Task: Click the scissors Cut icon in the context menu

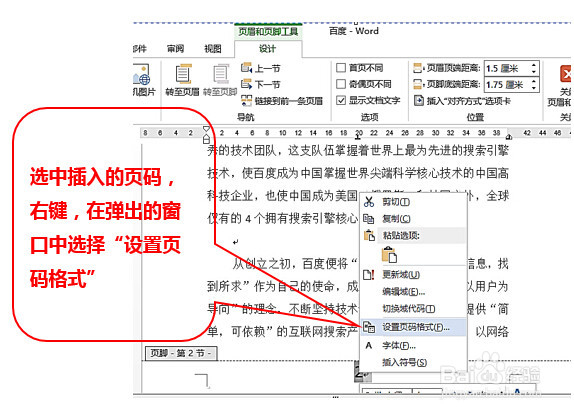Action: (369, 201)
